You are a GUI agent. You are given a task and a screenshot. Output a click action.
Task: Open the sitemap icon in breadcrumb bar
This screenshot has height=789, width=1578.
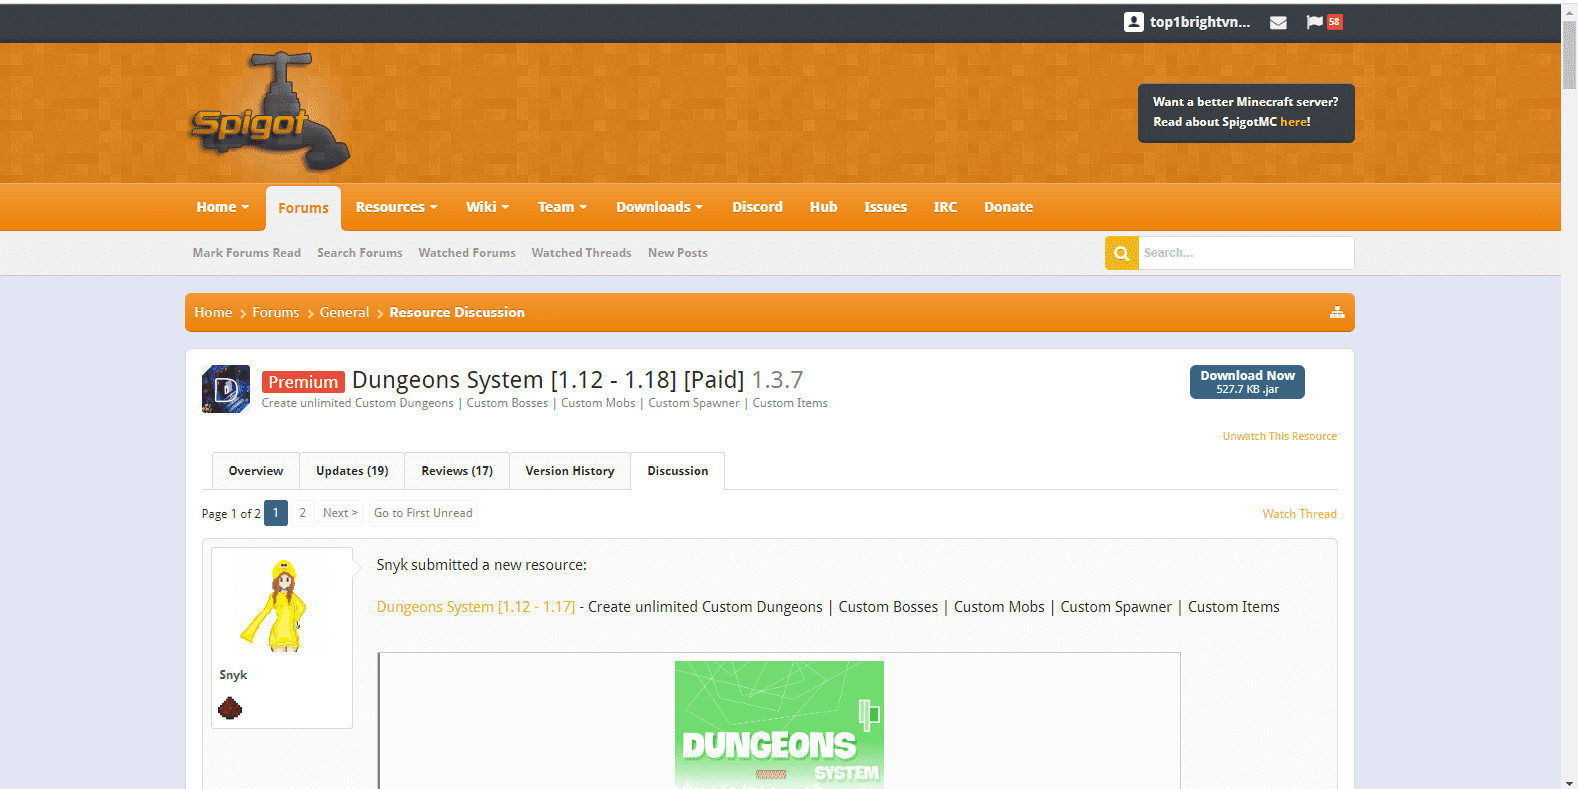point(1337,312)
